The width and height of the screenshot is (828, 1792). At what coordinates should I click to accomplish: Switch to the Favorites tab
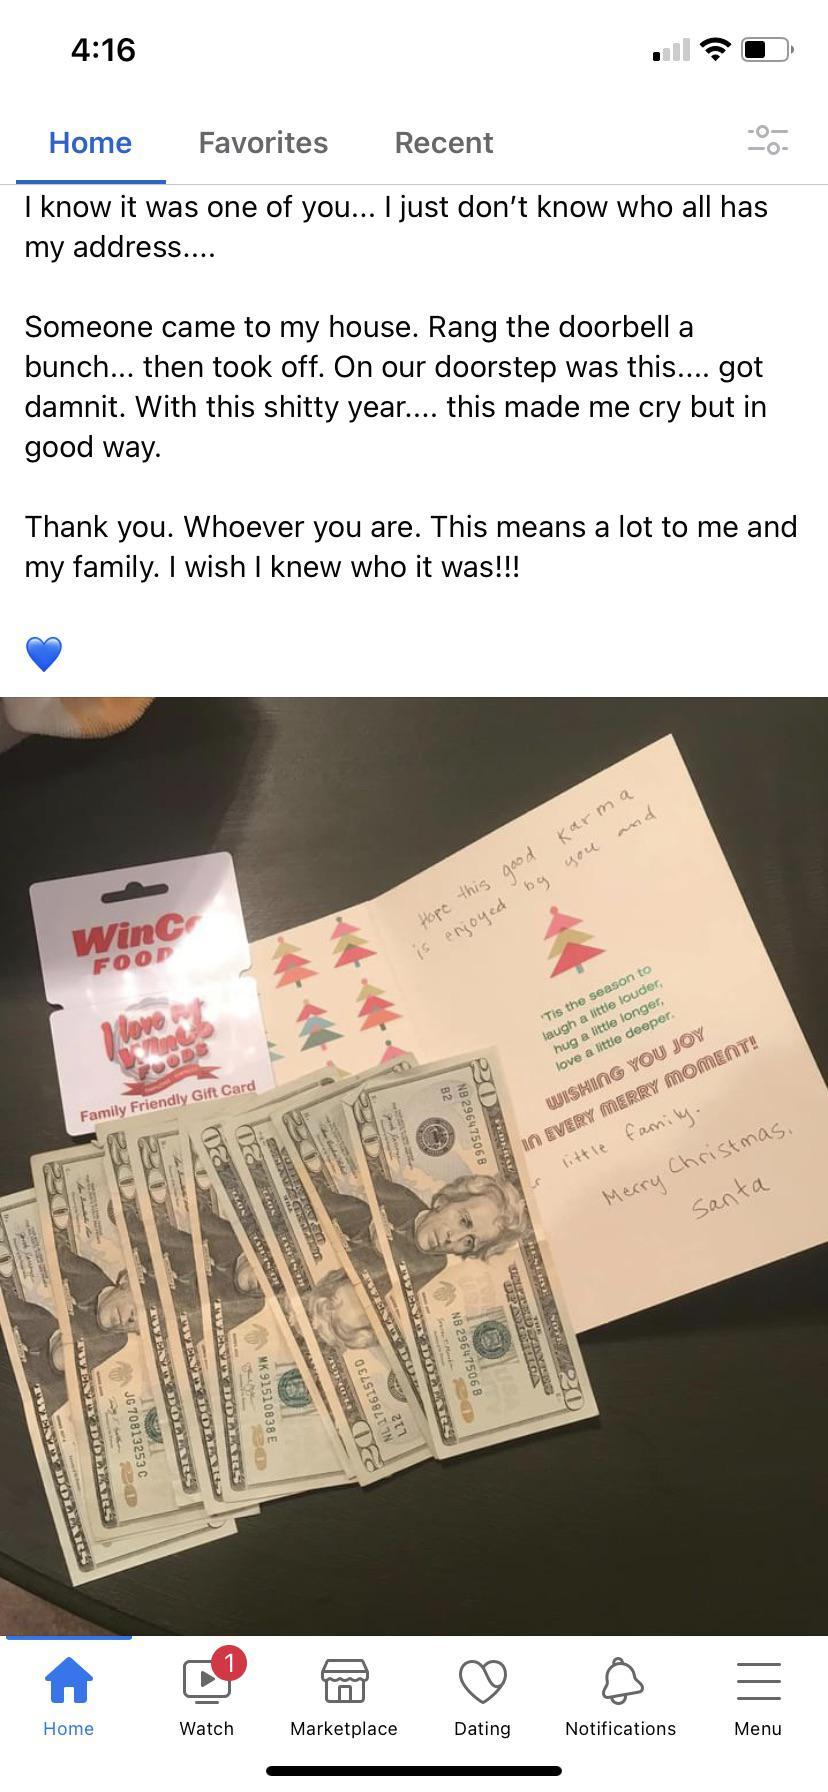pos(263,143)
